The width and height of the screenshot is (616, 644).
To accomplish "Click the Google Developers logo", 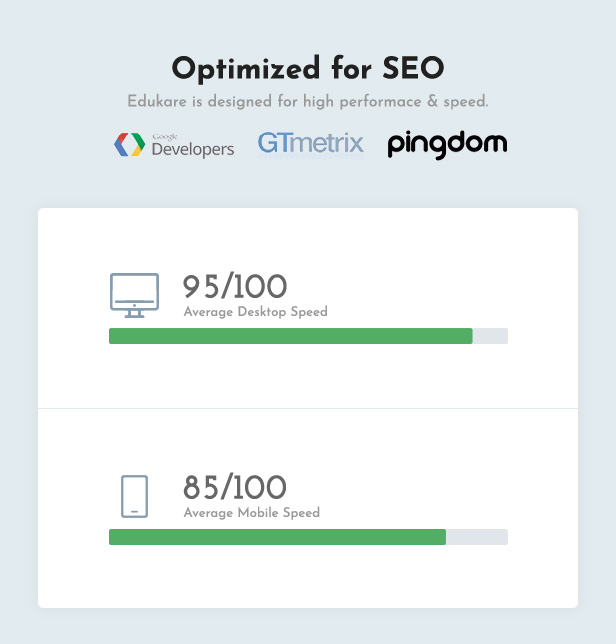I will [x=174, y=145].
